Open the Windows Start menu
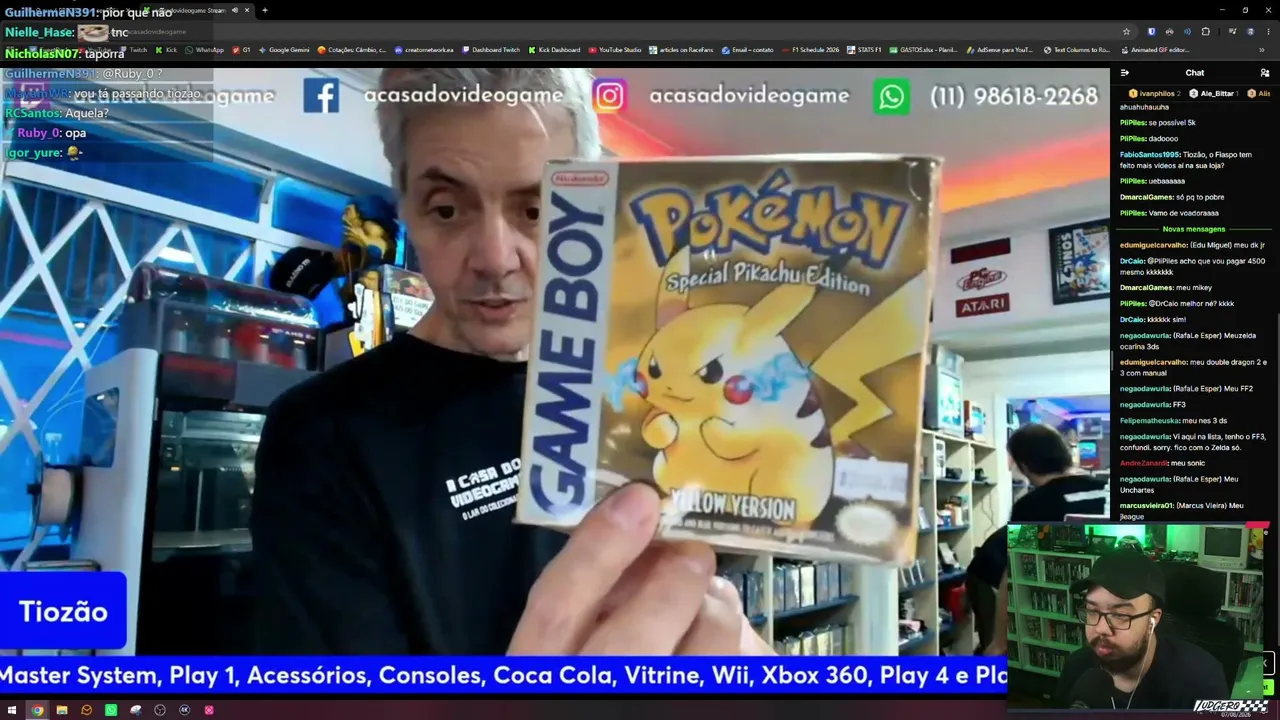The image size is (1280, 720). click(x=12, y=710)
